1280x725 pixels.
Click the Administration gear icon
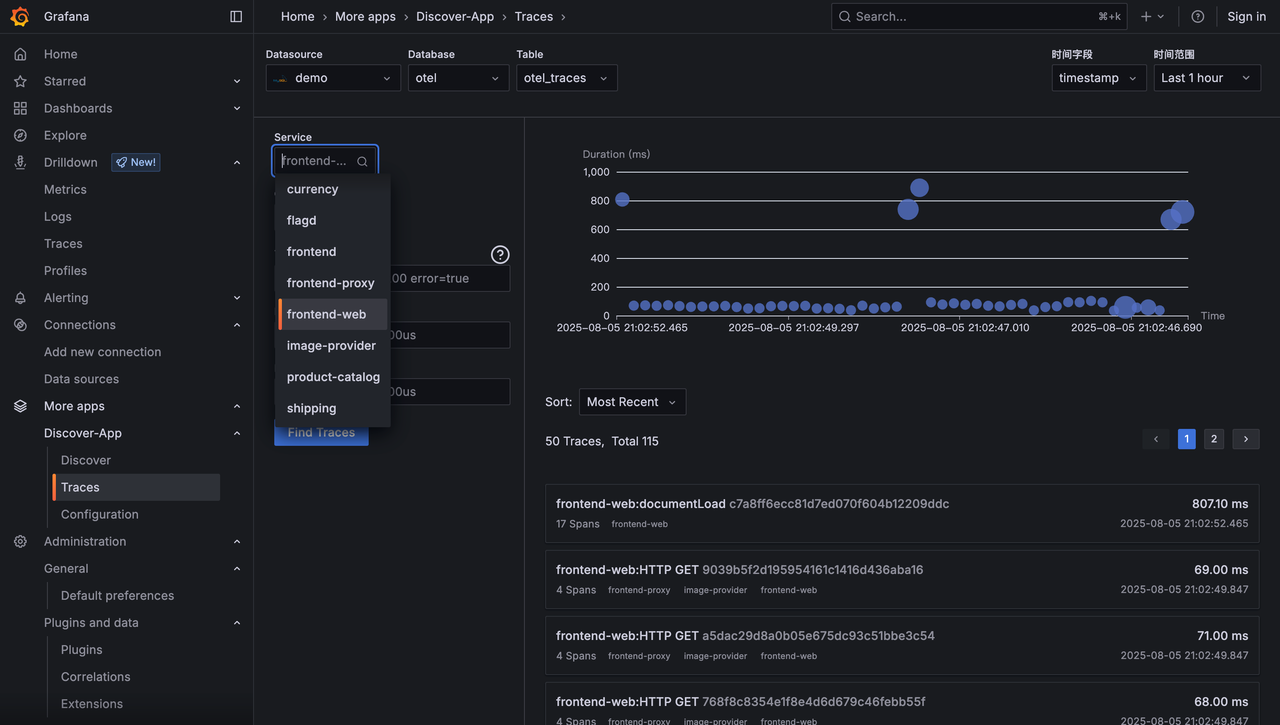click(20, 541)
